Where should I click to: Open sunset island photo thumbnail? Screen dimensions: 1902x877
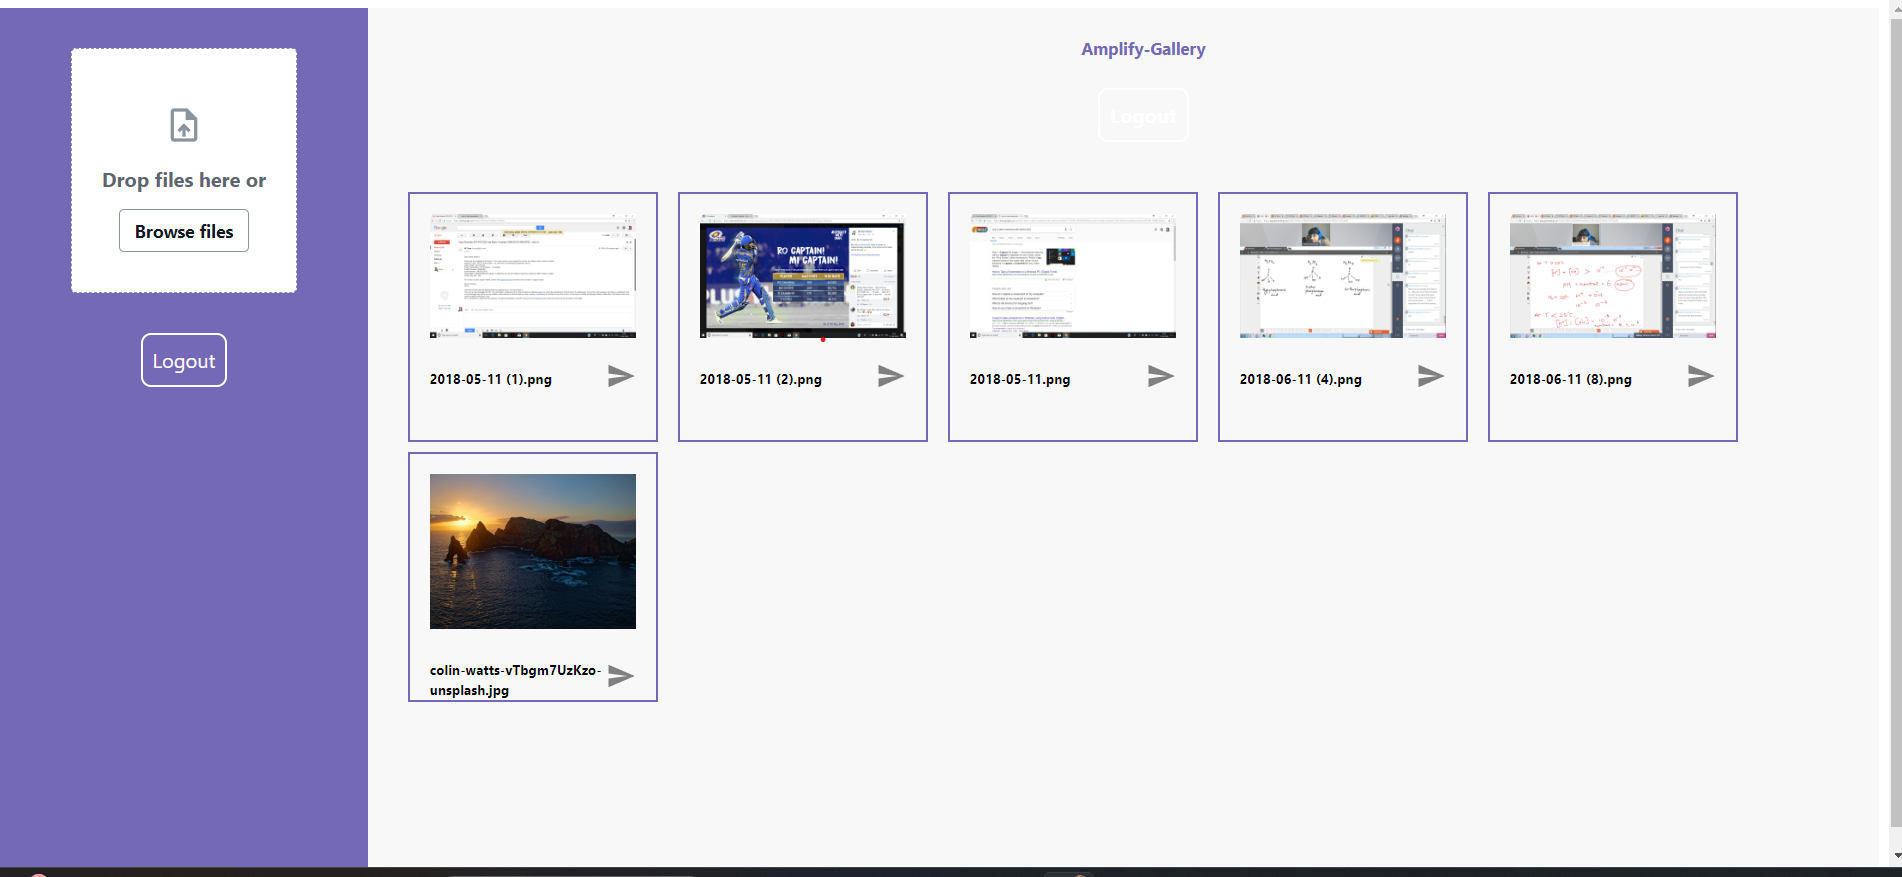tap(533, 551)
